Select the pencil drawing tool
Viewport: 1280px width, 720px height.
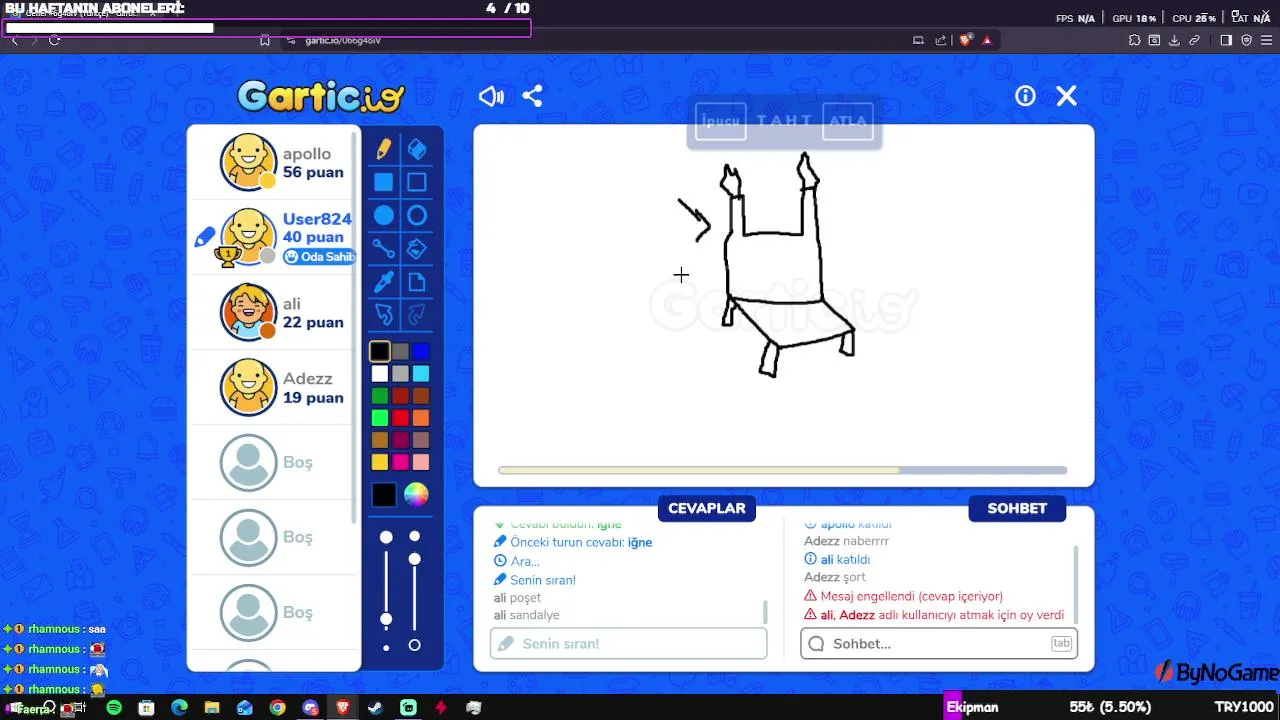384,149
